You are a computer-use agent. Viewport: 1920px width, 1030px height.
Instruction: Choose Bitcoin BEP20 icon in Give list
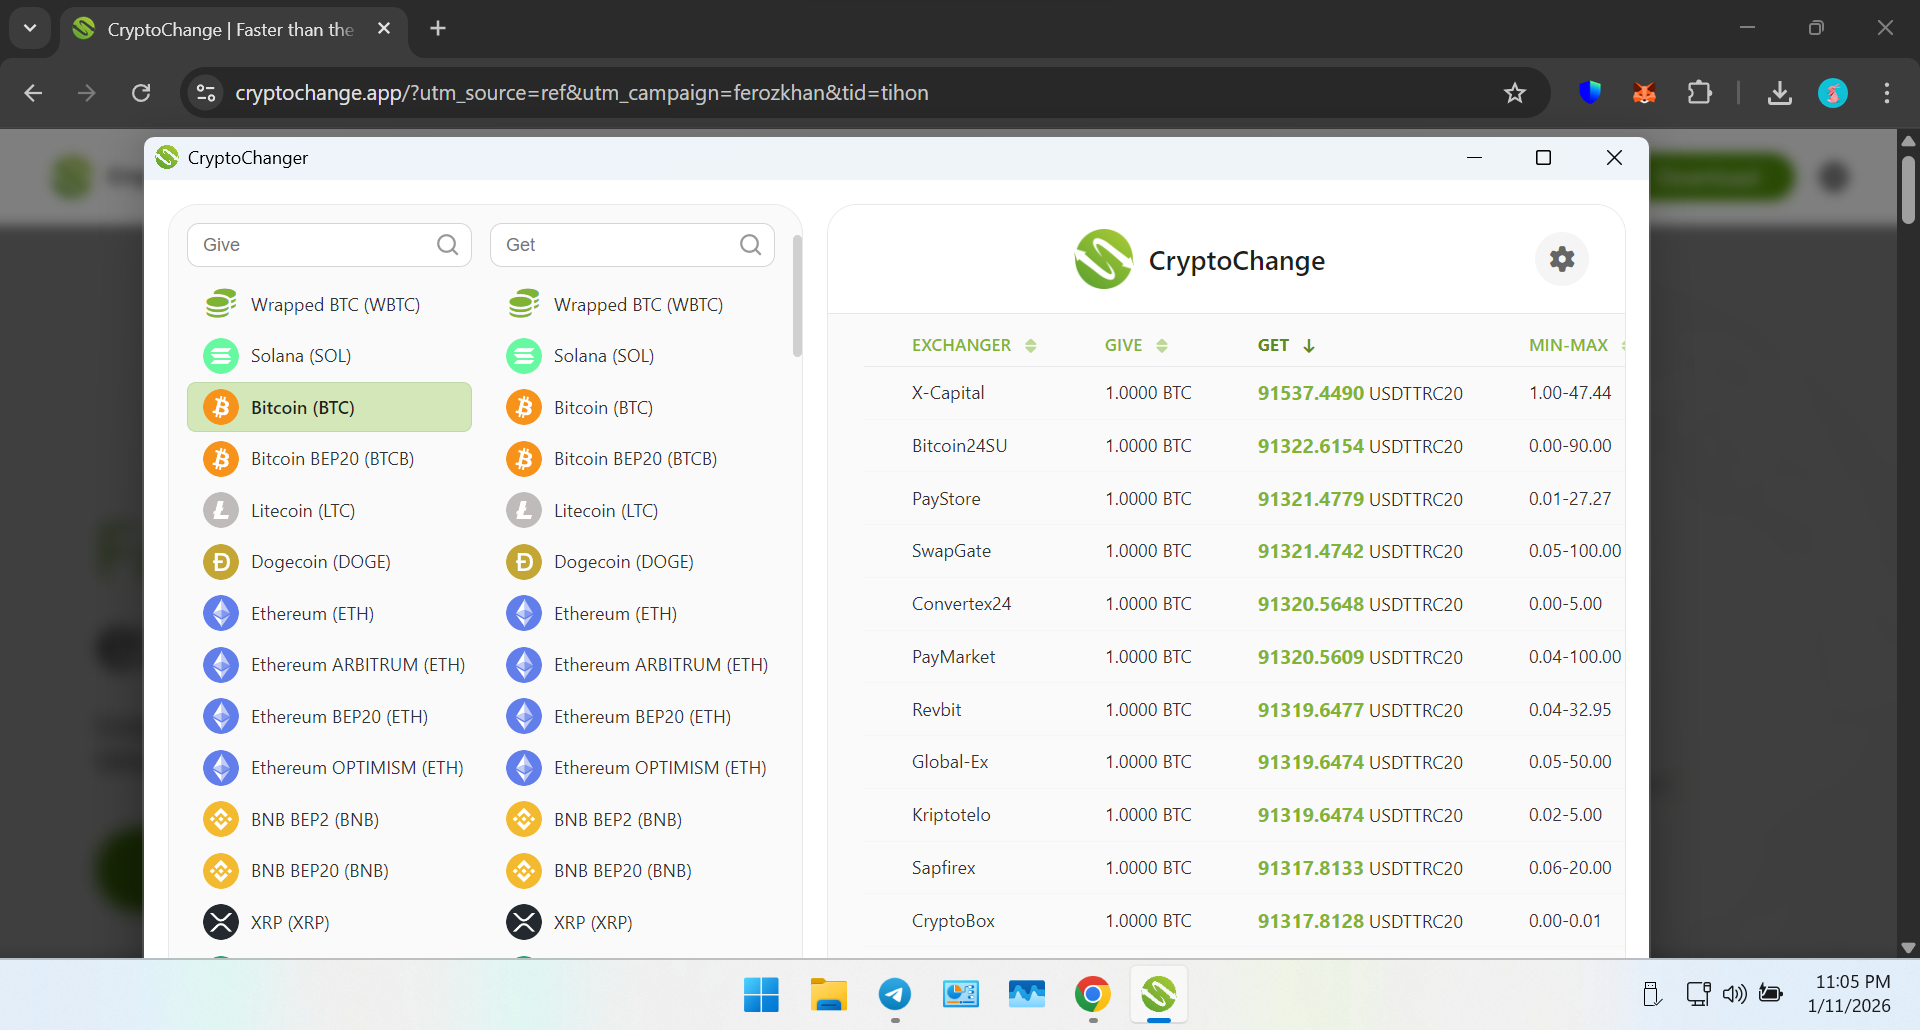(221, 459)
